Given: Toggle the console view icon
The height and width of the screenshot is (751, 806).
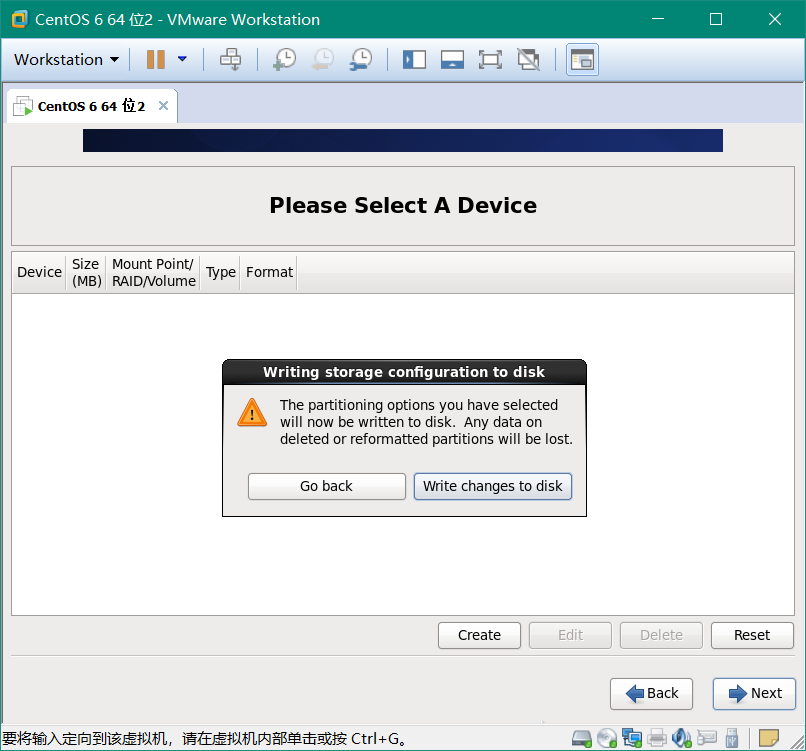Looking at the screenshot, I should (x=582, y=60).
